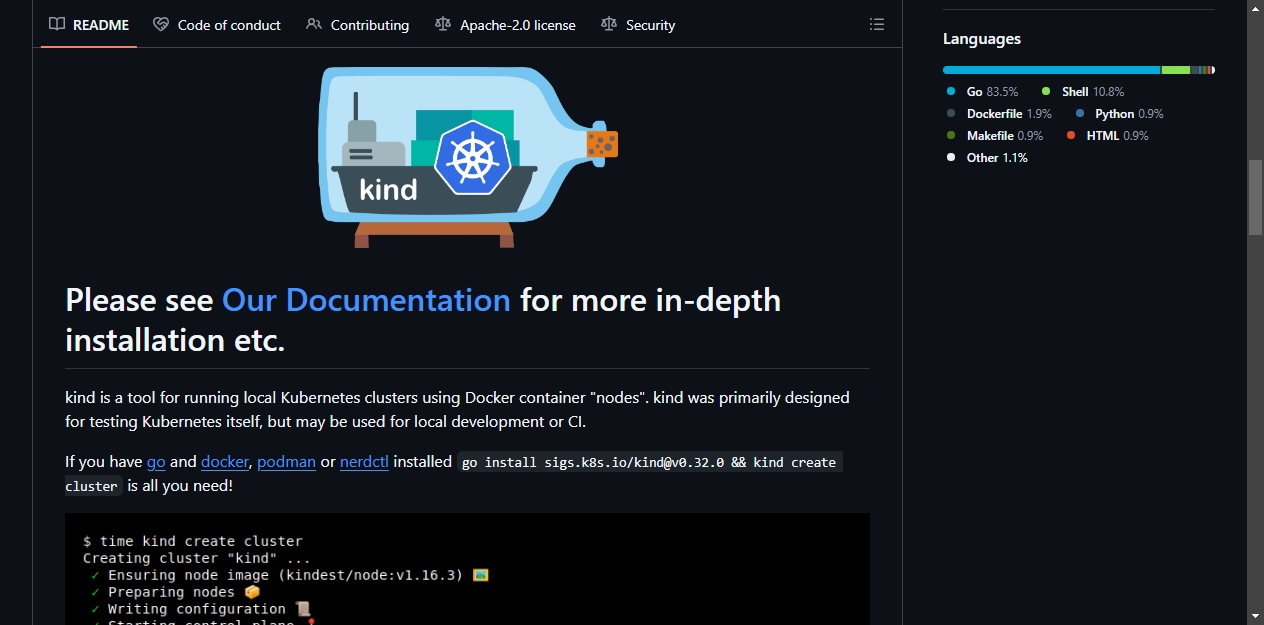
Task: Click the '$ time kind create cluster' line
Action: 193,541
